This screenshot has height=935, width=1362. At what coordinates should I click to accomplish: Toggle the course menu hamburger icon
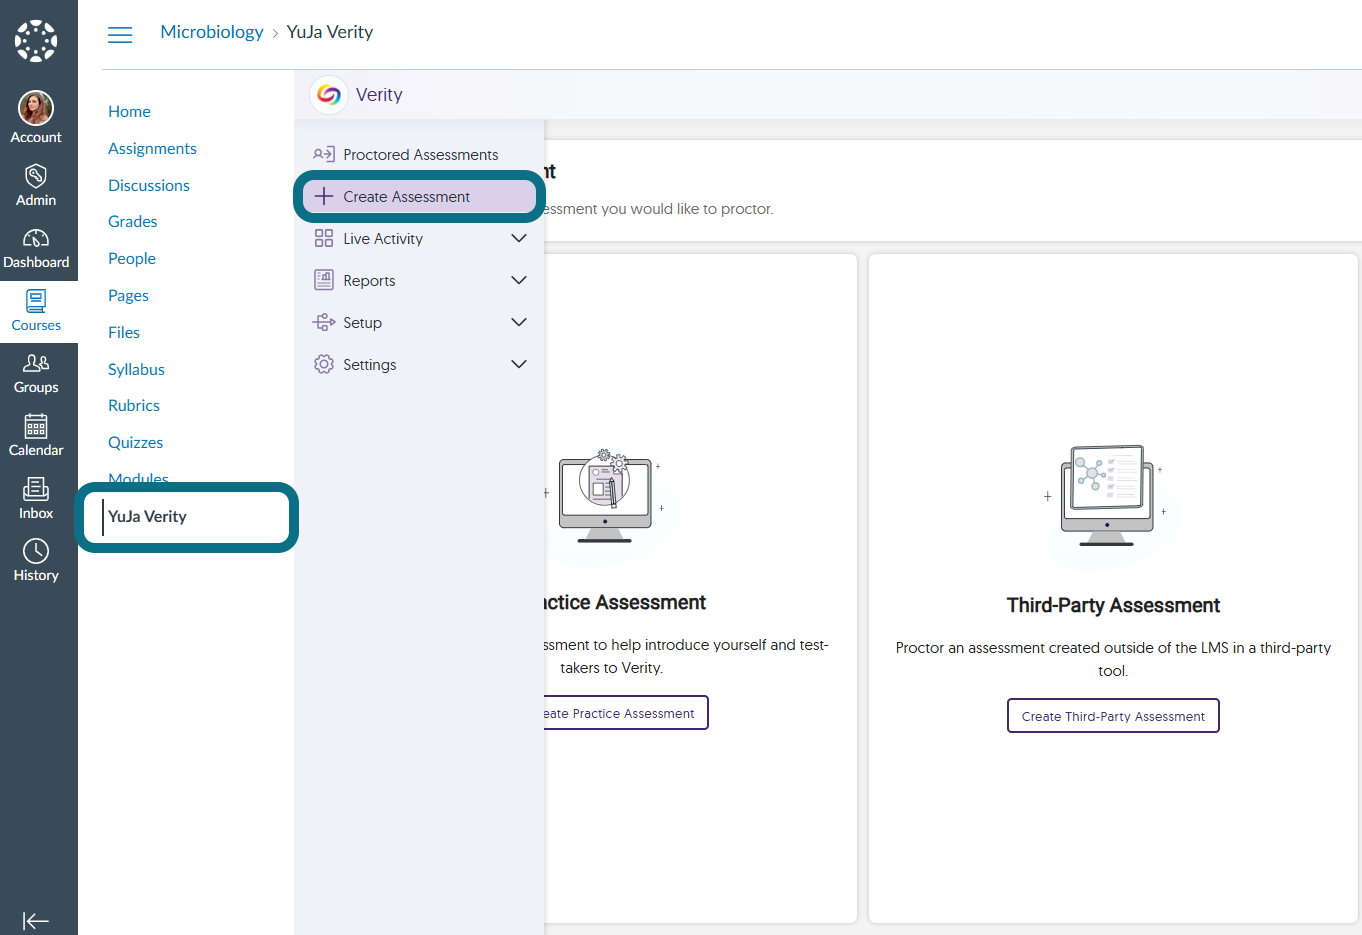tap(120, 35)
